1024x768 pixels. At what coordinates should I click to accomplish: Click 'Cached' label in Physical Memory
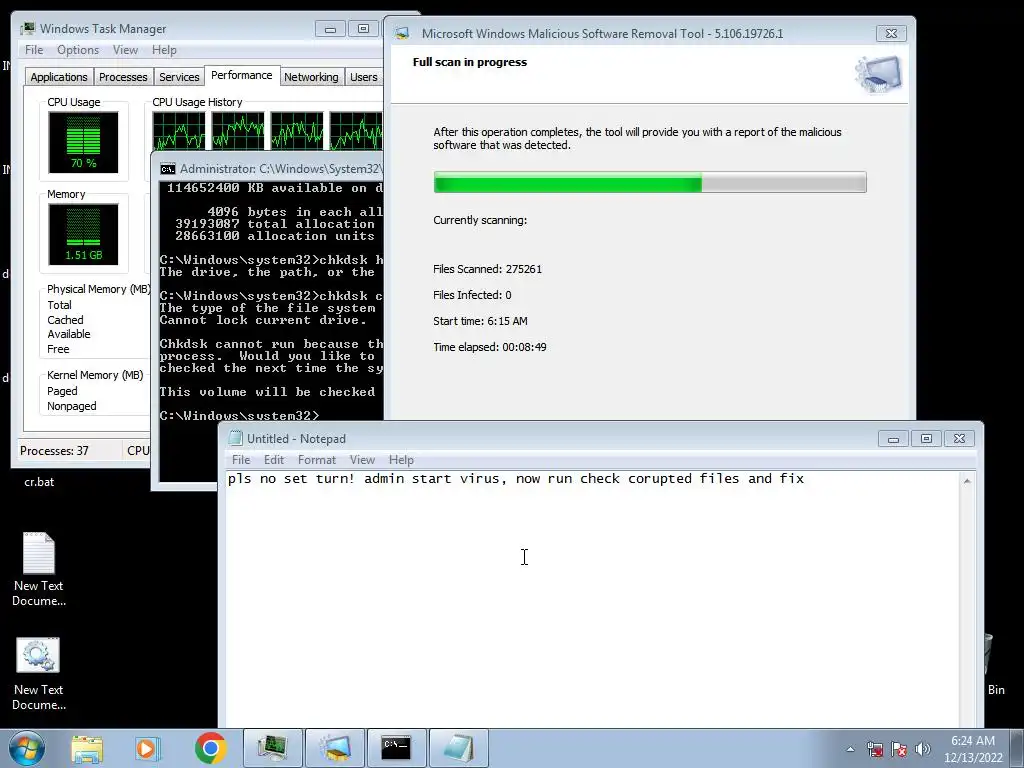[65, 320]
